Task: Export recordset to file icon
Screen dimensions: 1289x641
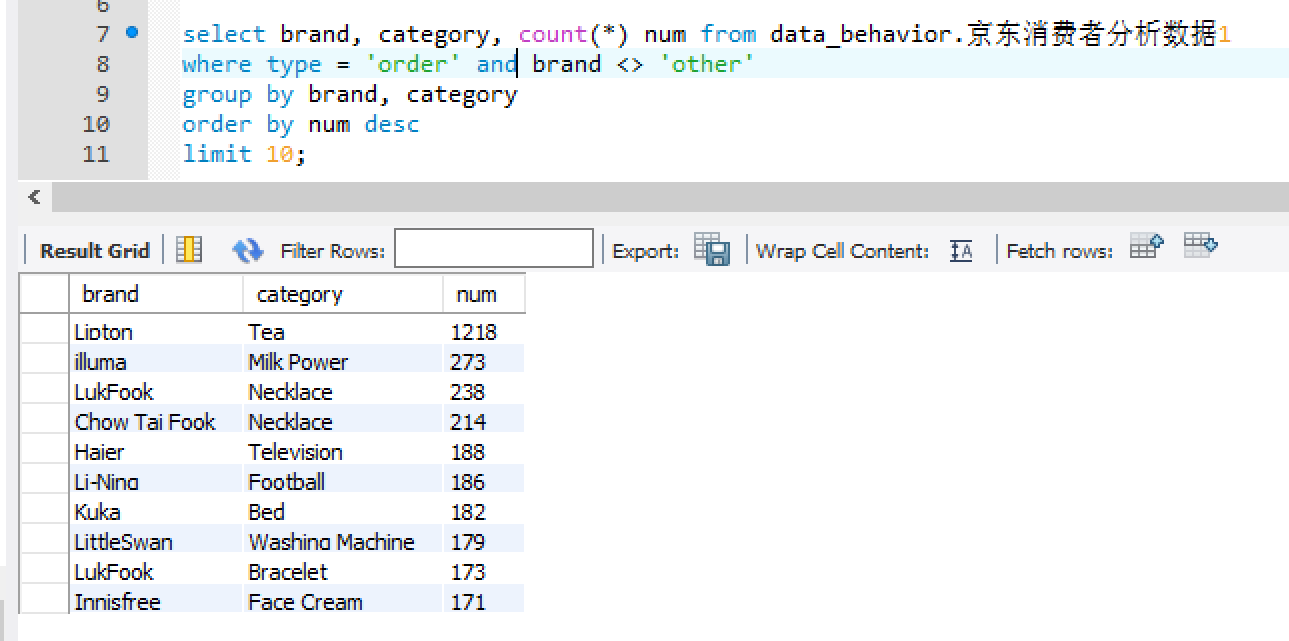Action: [x=712, y=250]
